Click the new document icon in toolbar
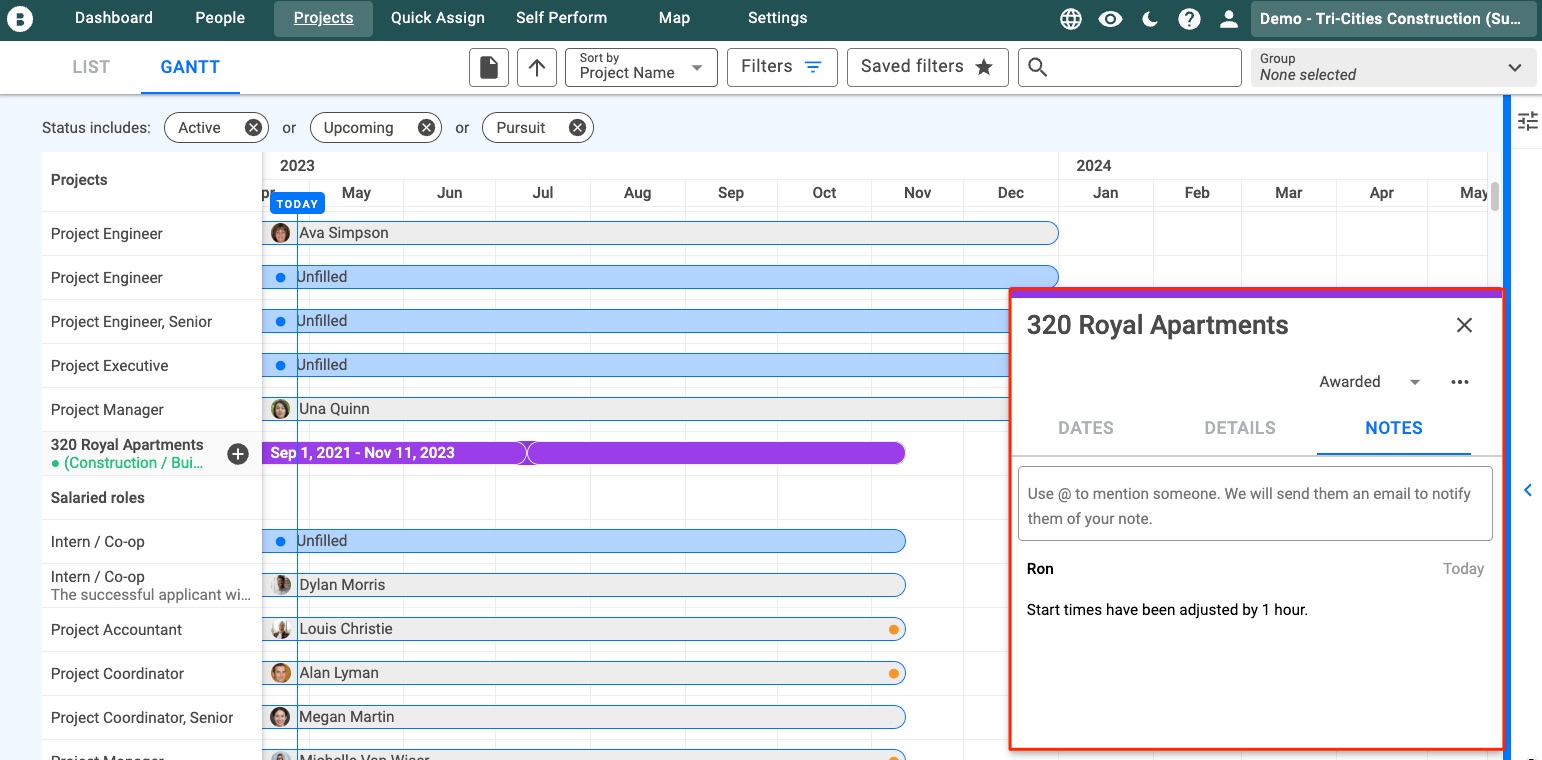This screenshot has height=760, width=1542. [x=489, y=67]
